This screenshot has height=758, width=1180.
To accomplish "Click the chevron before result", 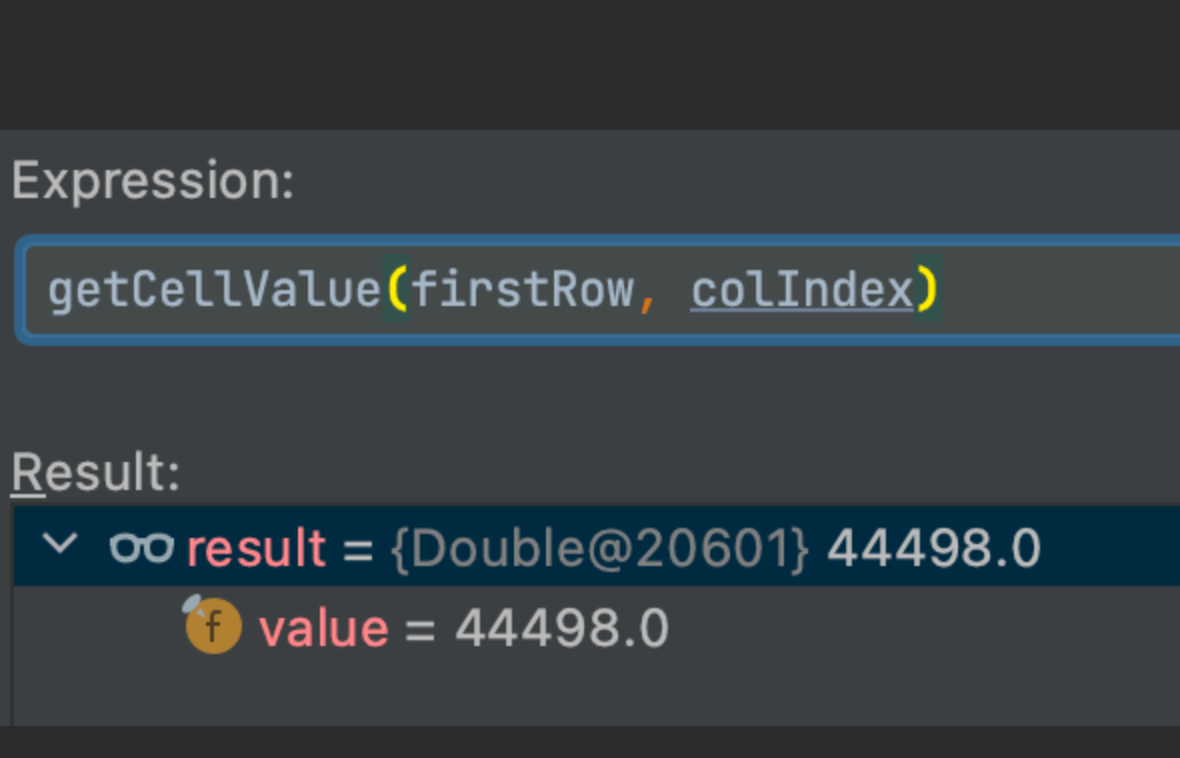I will 60,546.
